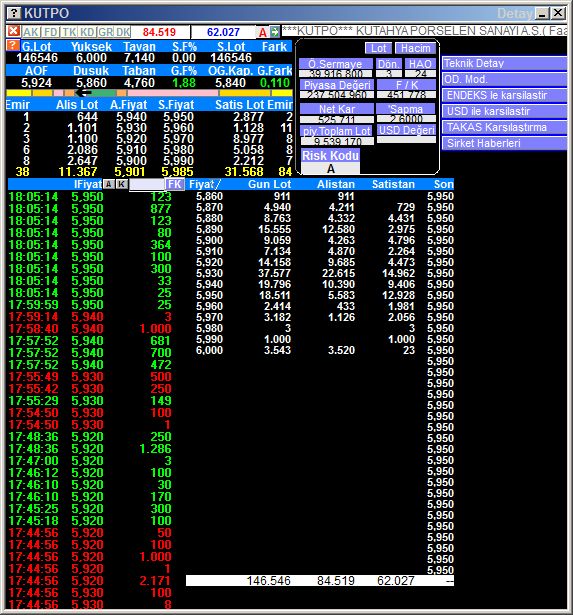Click the input field beside the K button

(x=147, y=184)
